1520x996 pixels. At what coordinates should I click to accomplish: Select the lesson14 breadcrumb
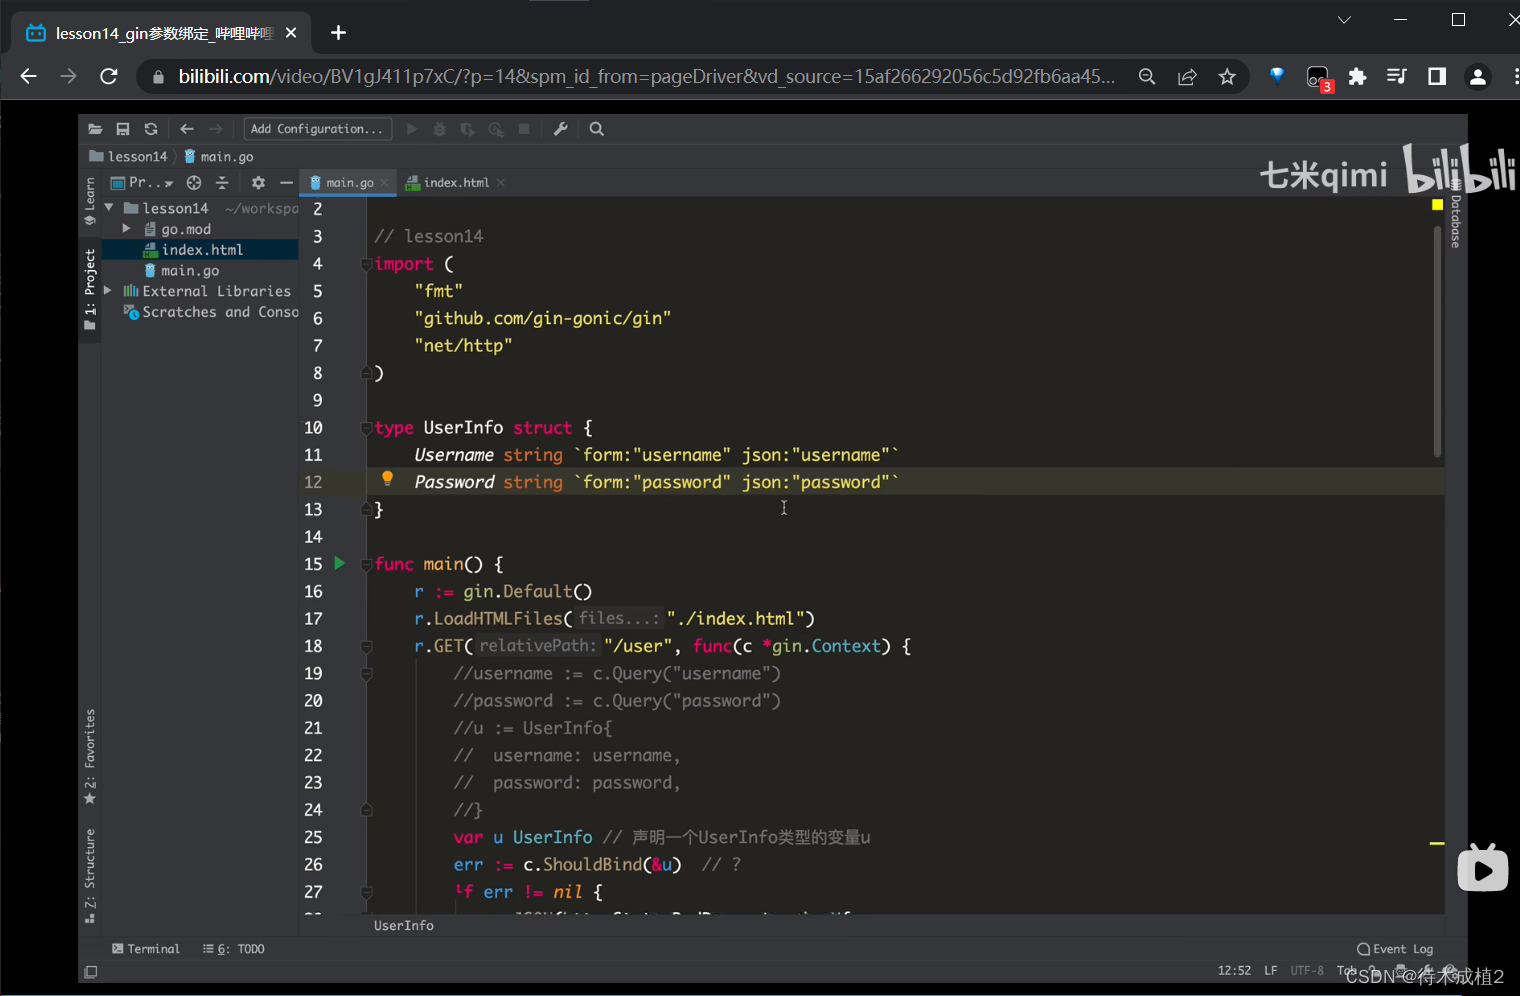point(128,156)
